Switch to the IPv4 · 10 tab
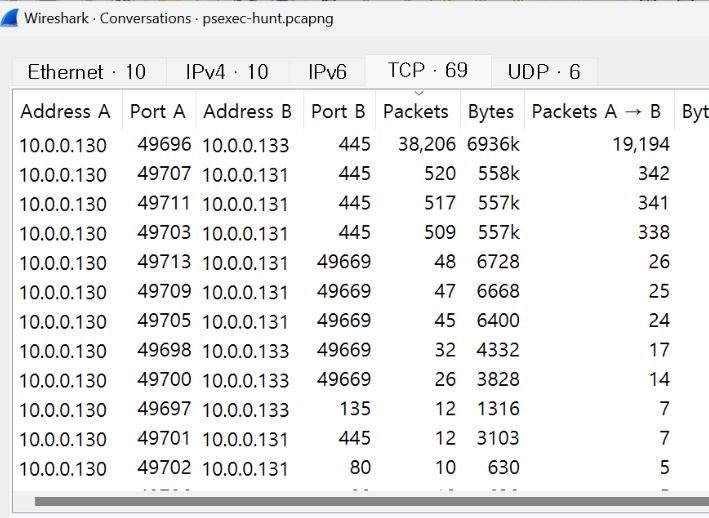The height and width of the screenshot is (518, 709). point(227,72)
